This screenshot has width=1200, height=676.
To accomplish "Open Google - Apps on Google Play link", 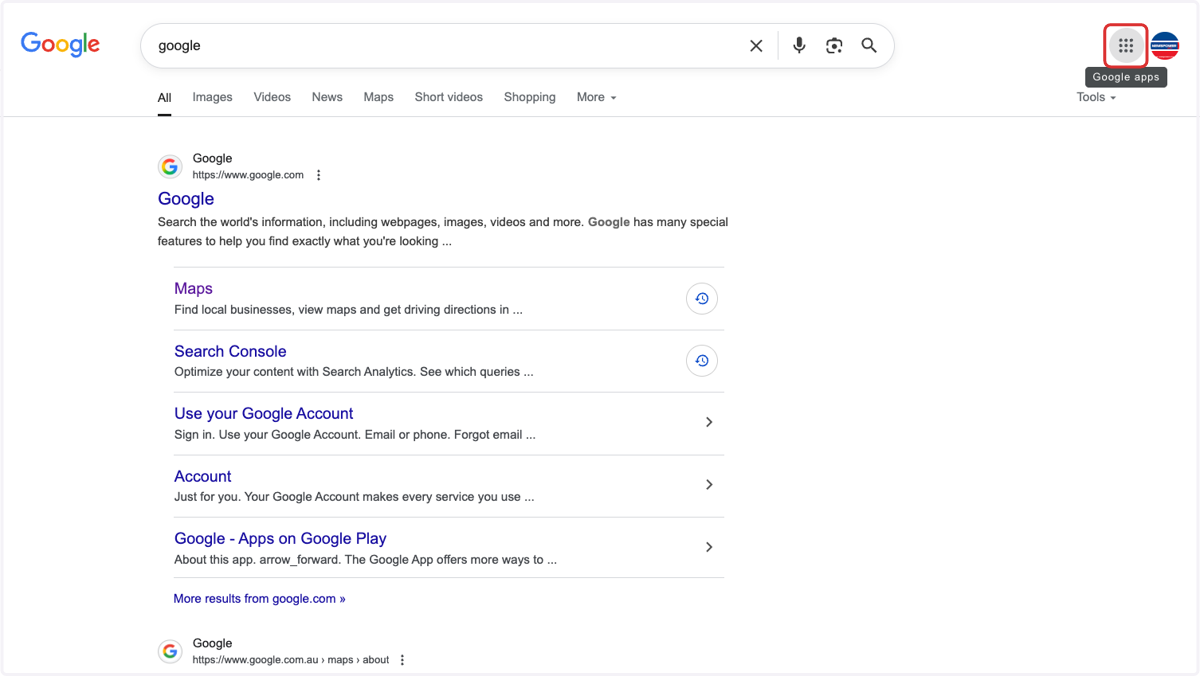I will point(280,538).
